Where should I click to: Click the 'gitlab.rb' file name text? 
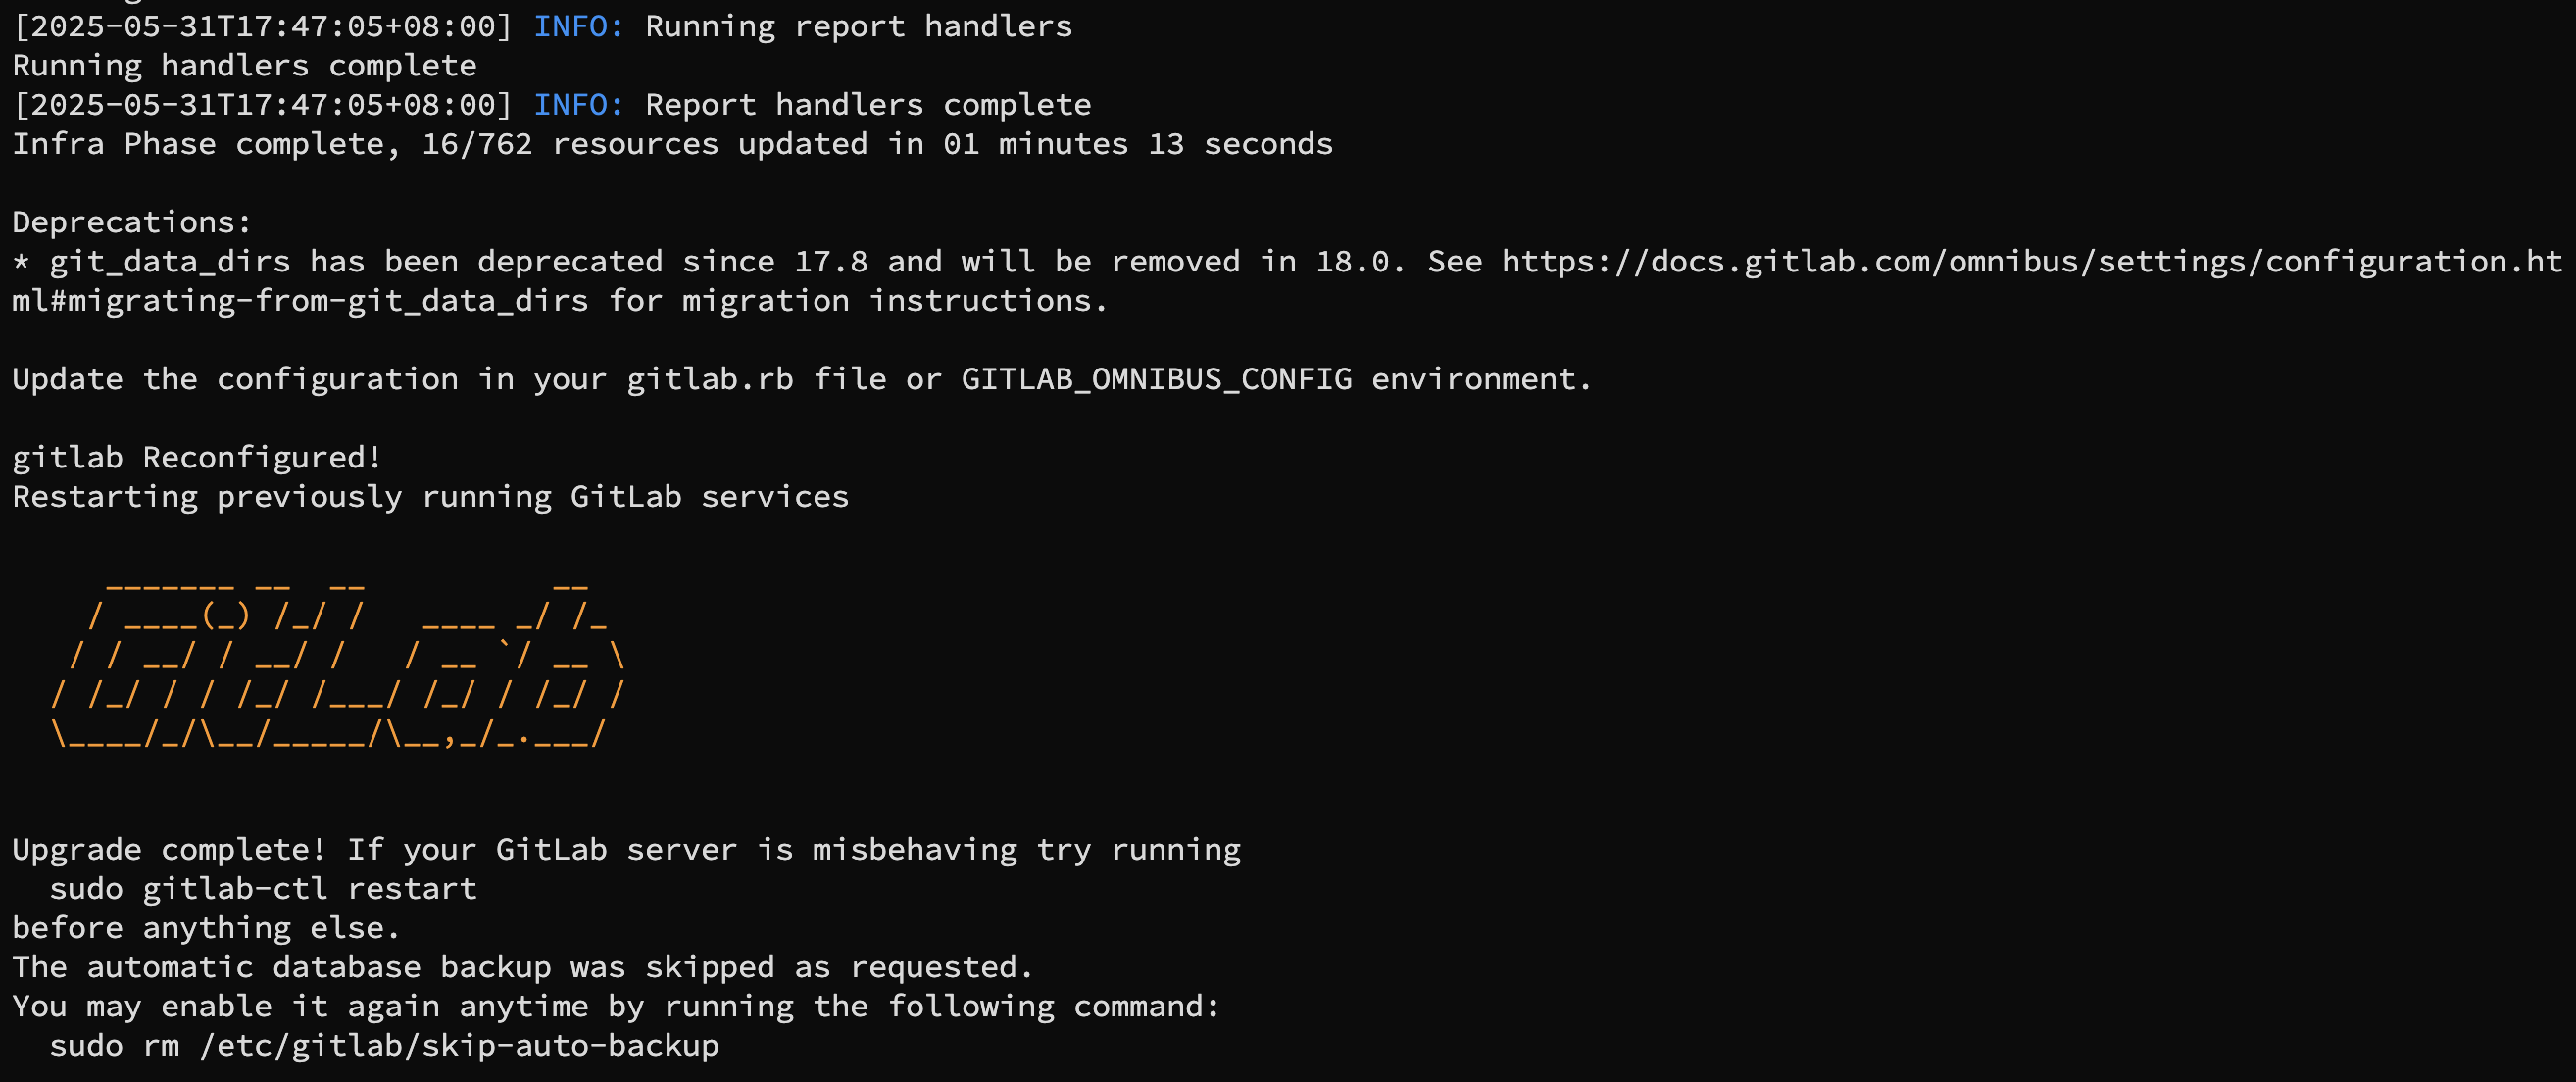click(x=710, y=380)
